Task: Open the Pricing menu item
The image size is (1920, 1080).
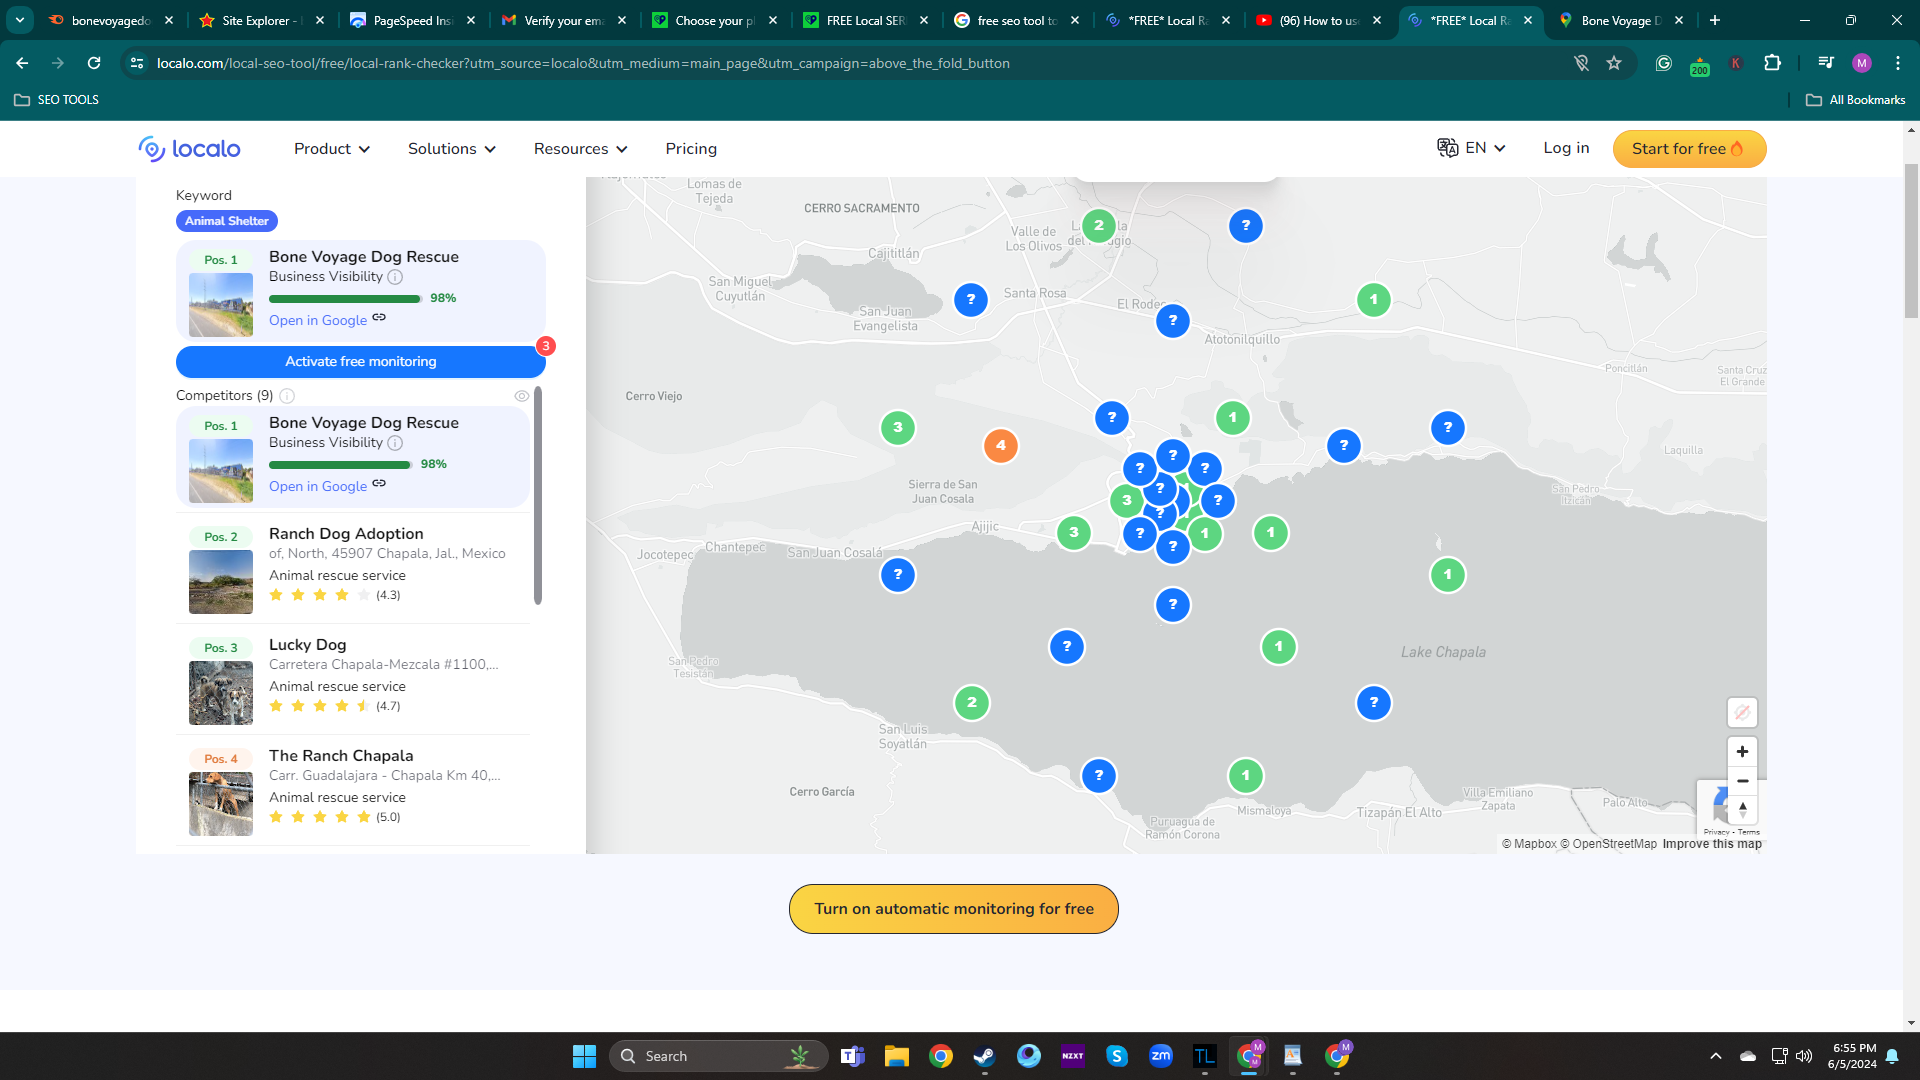Action: point(691,149)
